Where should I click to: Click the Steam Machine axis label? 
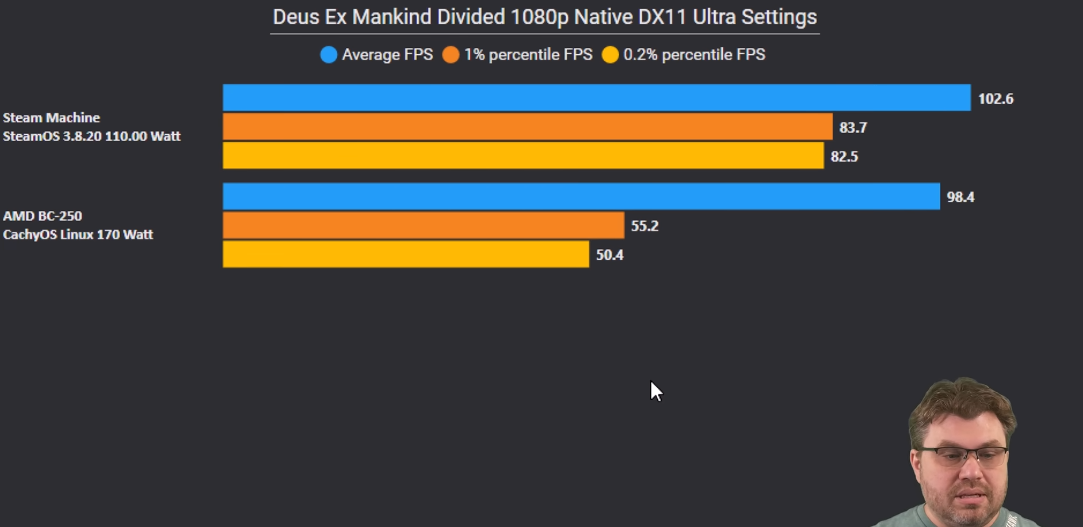pos(51,117)
